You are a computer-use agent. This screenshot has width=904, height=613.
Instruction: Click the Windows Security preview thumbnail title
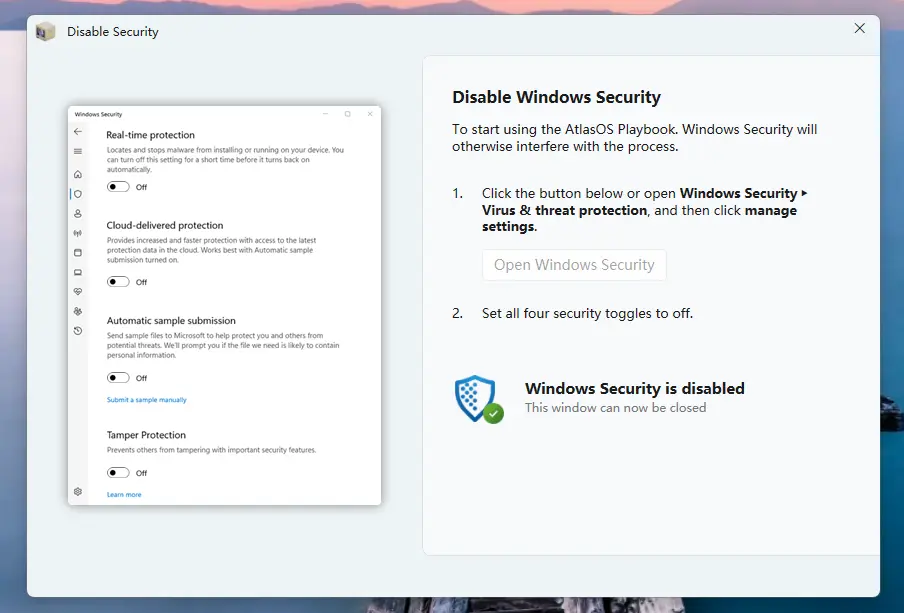coord(99,114)
